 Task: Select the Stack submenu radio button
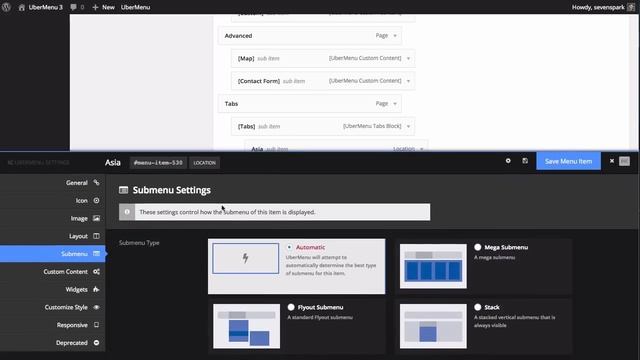click(x=478, y=307)
